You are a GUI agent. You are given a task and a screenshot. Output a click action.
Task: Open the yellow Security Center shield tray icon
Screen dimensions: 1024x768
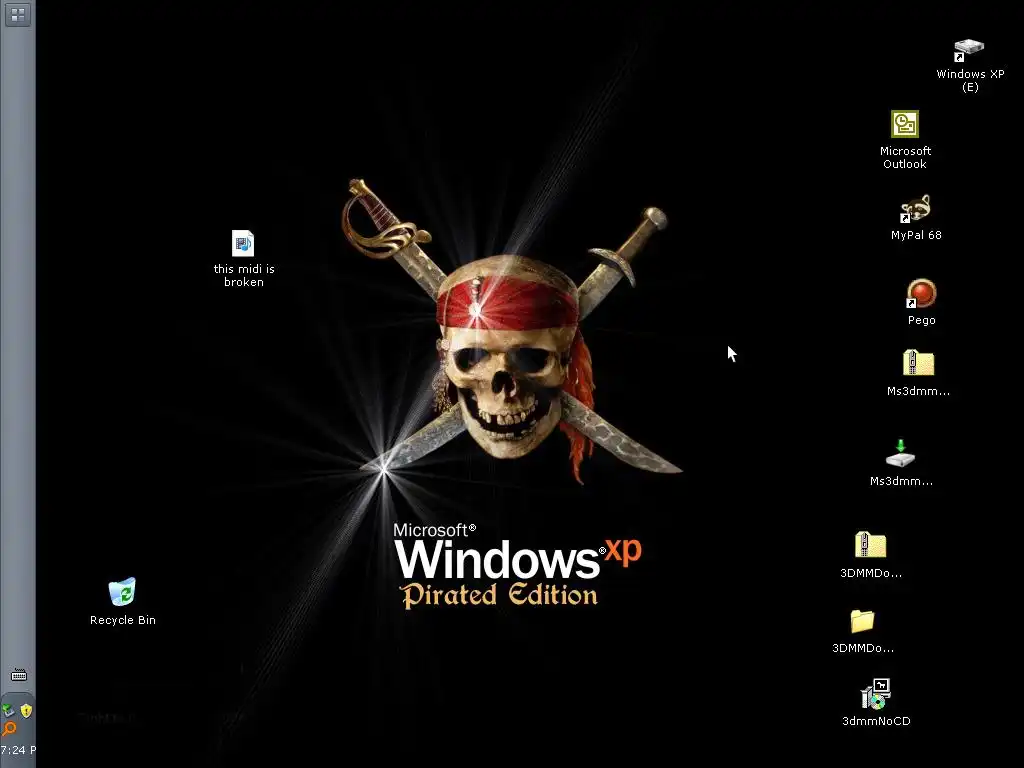(26, 711)
